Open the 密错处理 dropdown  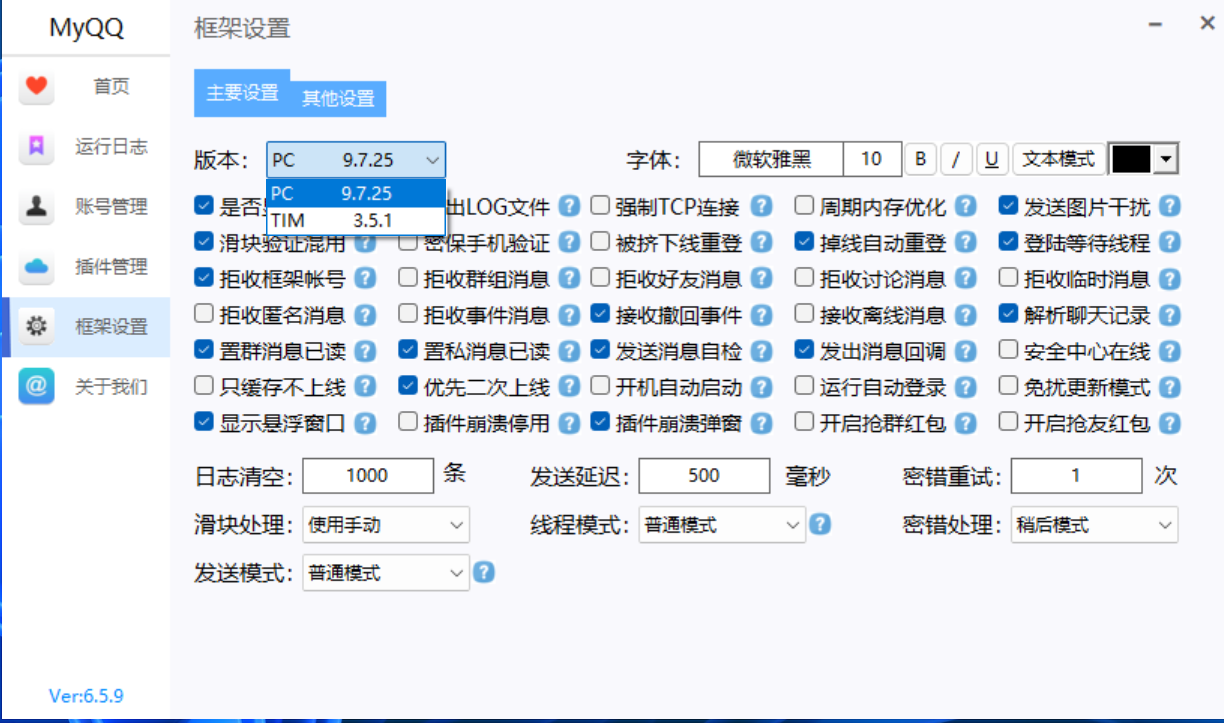pos(1093,525)
